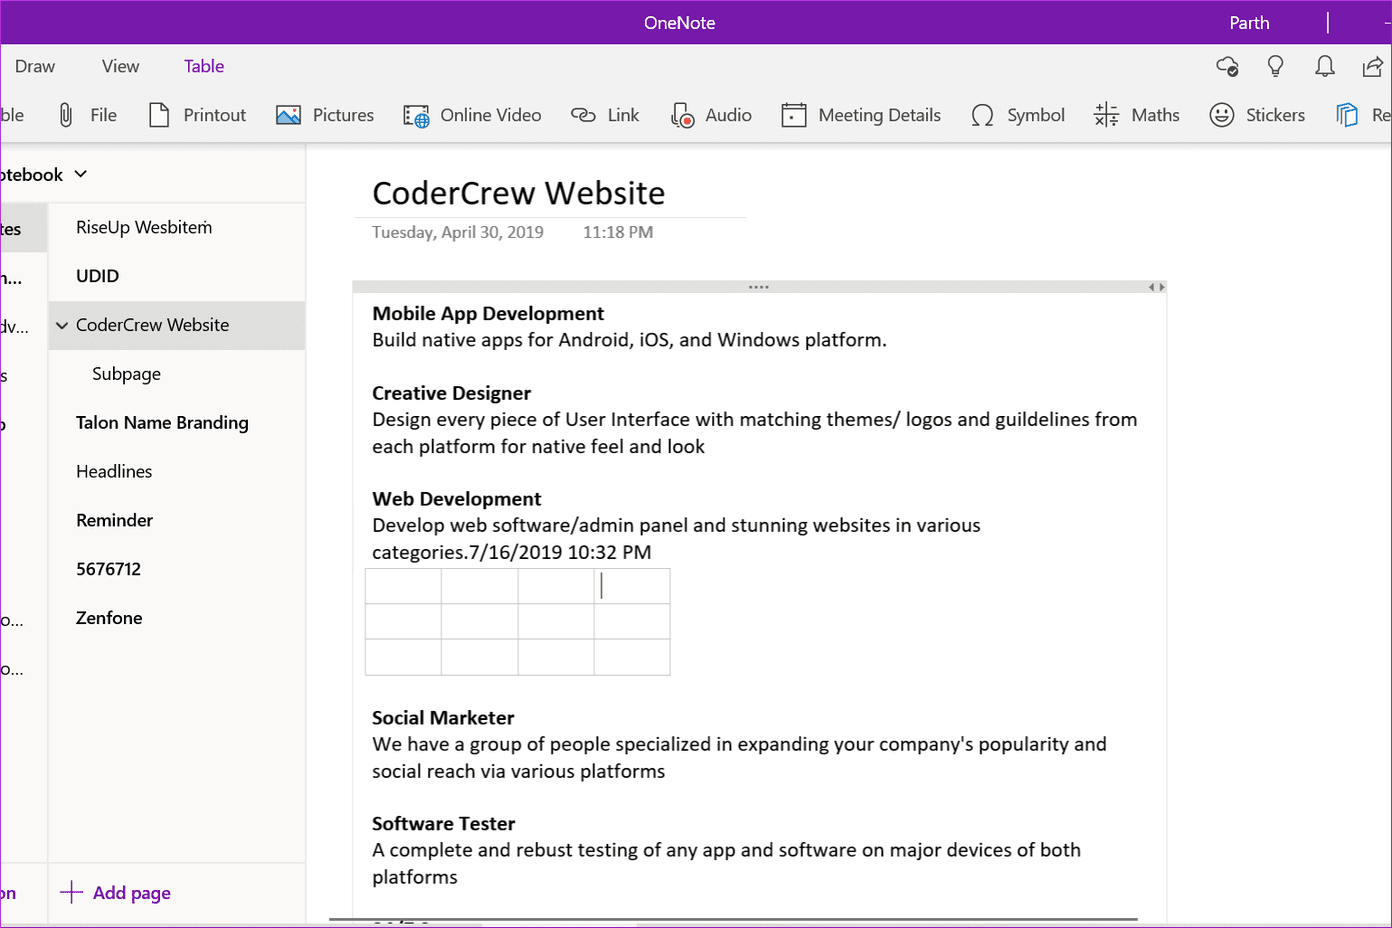This screenshot has width=1392, height=928.
Task: Start Audio recording via the microphone icon
Action: (682, 116)
